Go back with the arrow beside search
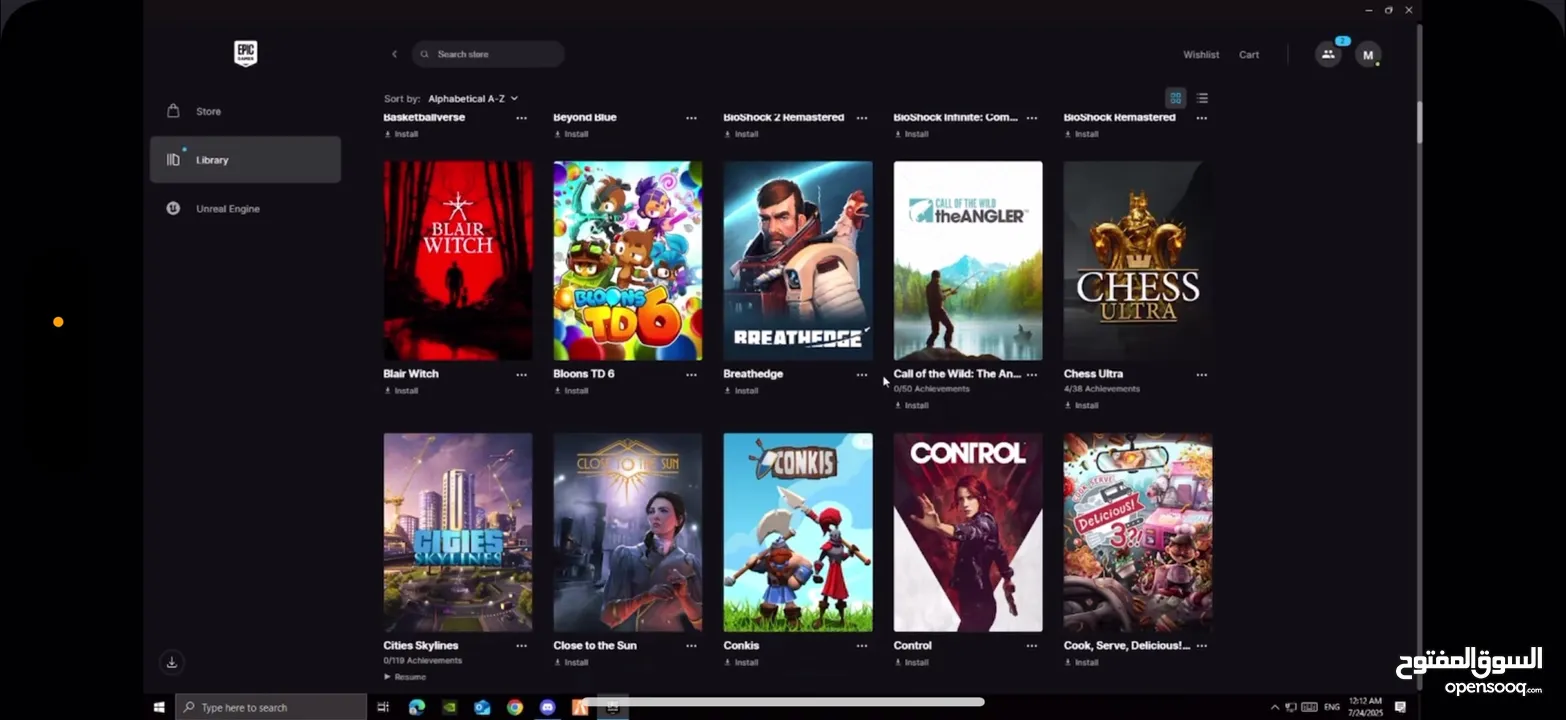 click(394, 54)
